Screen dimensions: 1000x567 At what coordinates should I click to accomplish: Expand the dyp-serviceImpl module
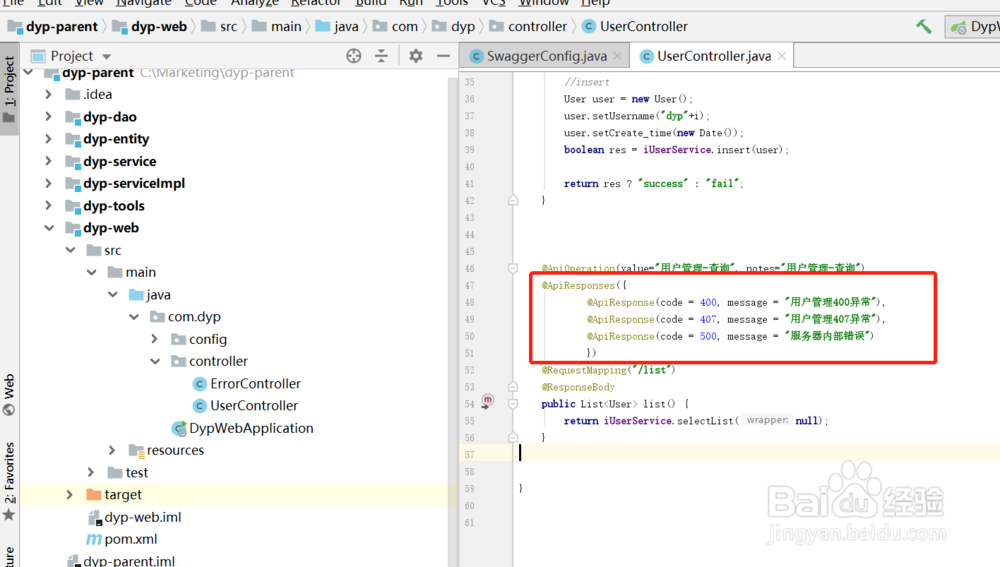click(x=48, y=184)
